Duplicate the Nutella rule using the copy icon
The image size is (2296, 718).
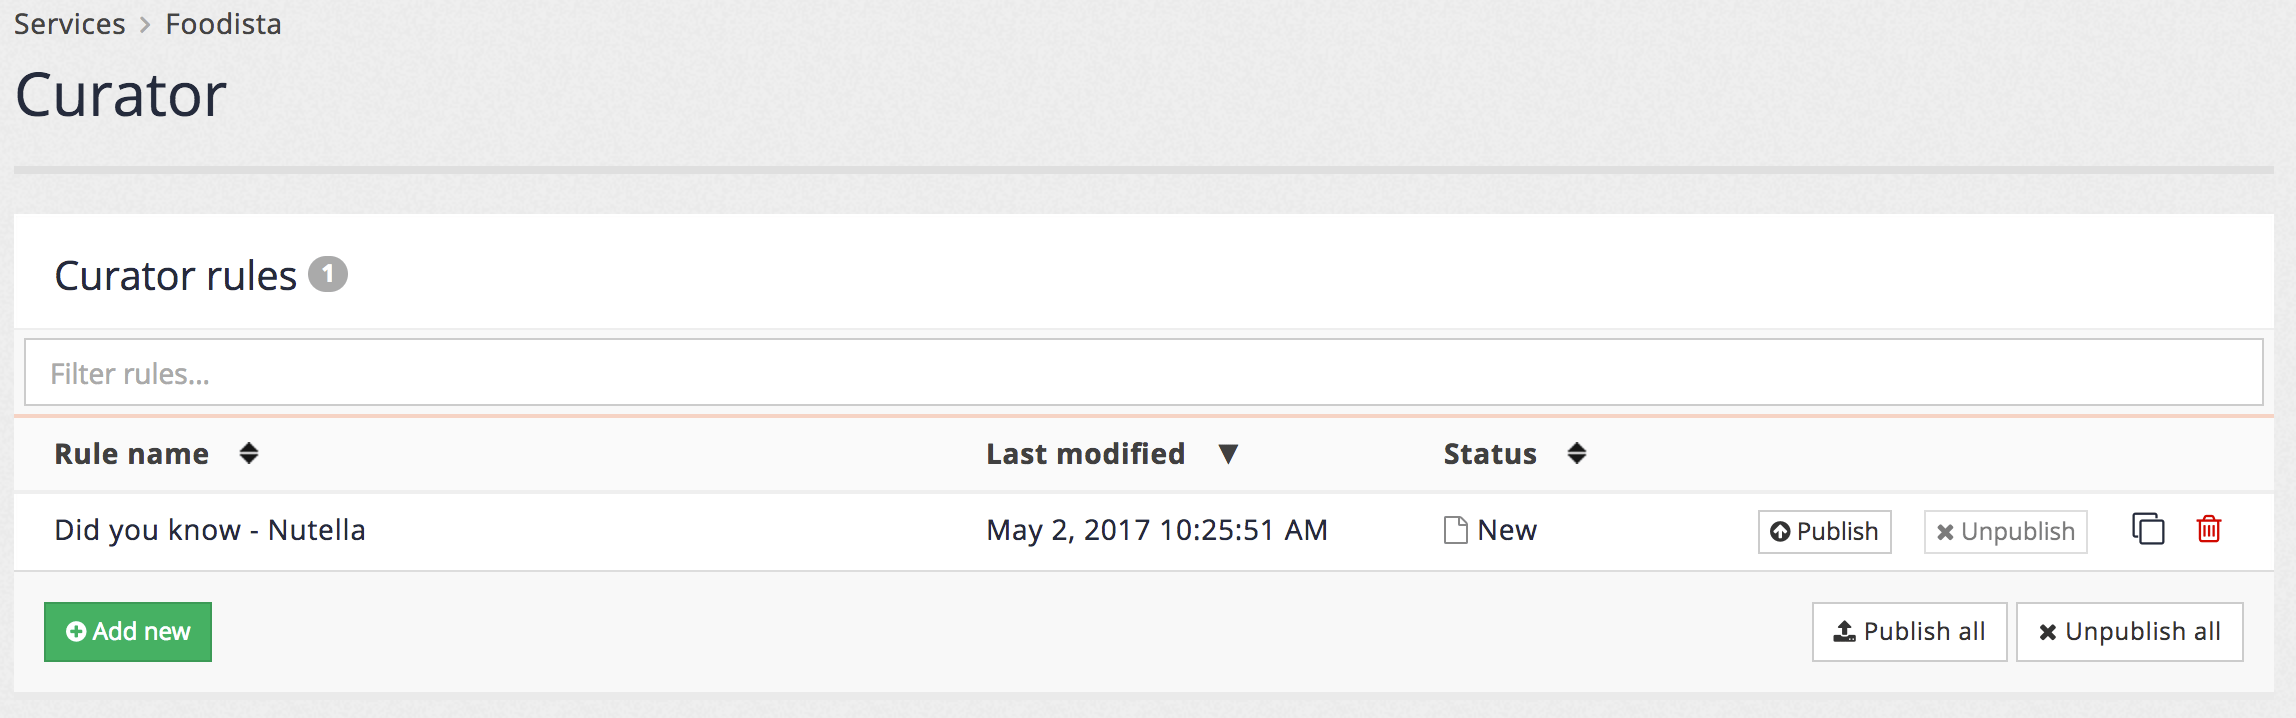click(x=2147, y=531)
